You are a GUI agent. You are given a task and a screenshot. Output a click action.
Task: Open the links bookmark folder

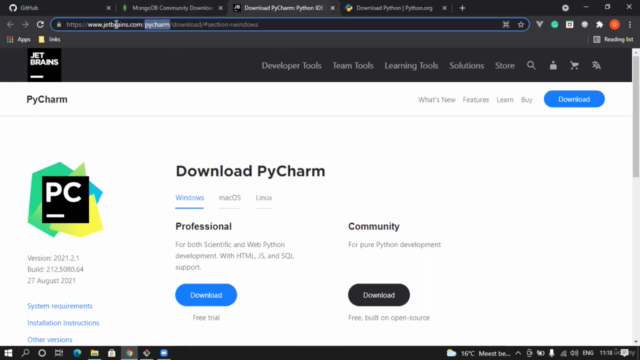tap(49, 40)
